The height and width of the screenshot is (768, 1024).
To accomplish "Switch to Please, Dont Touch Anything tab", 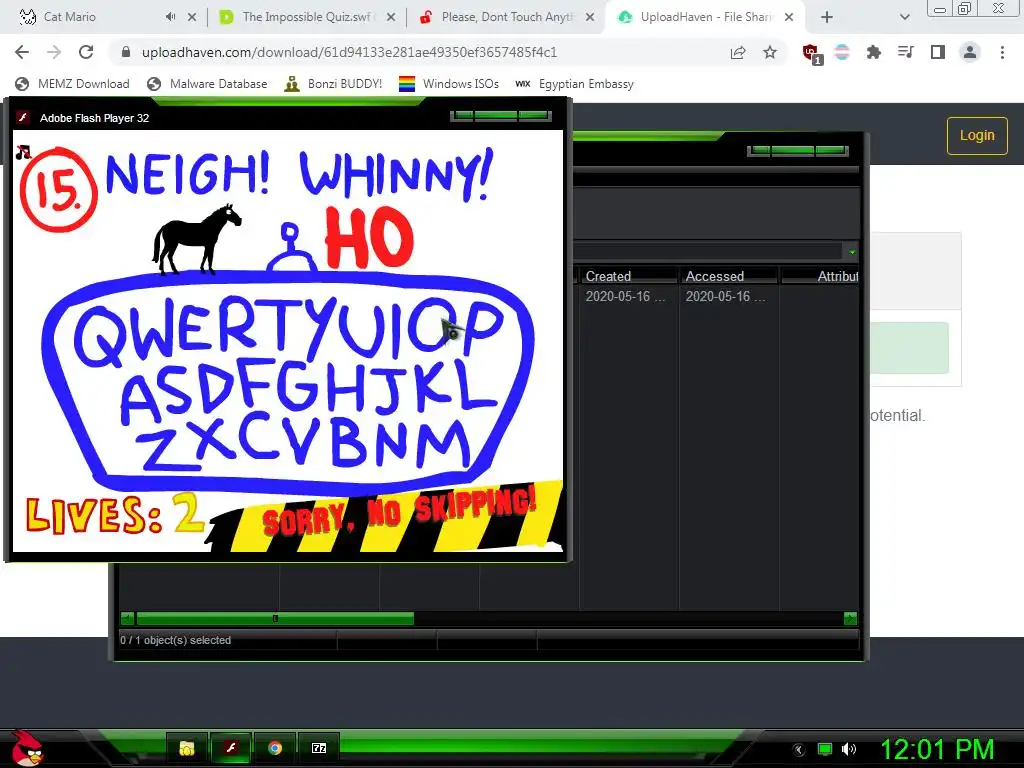I will [506, 17].
